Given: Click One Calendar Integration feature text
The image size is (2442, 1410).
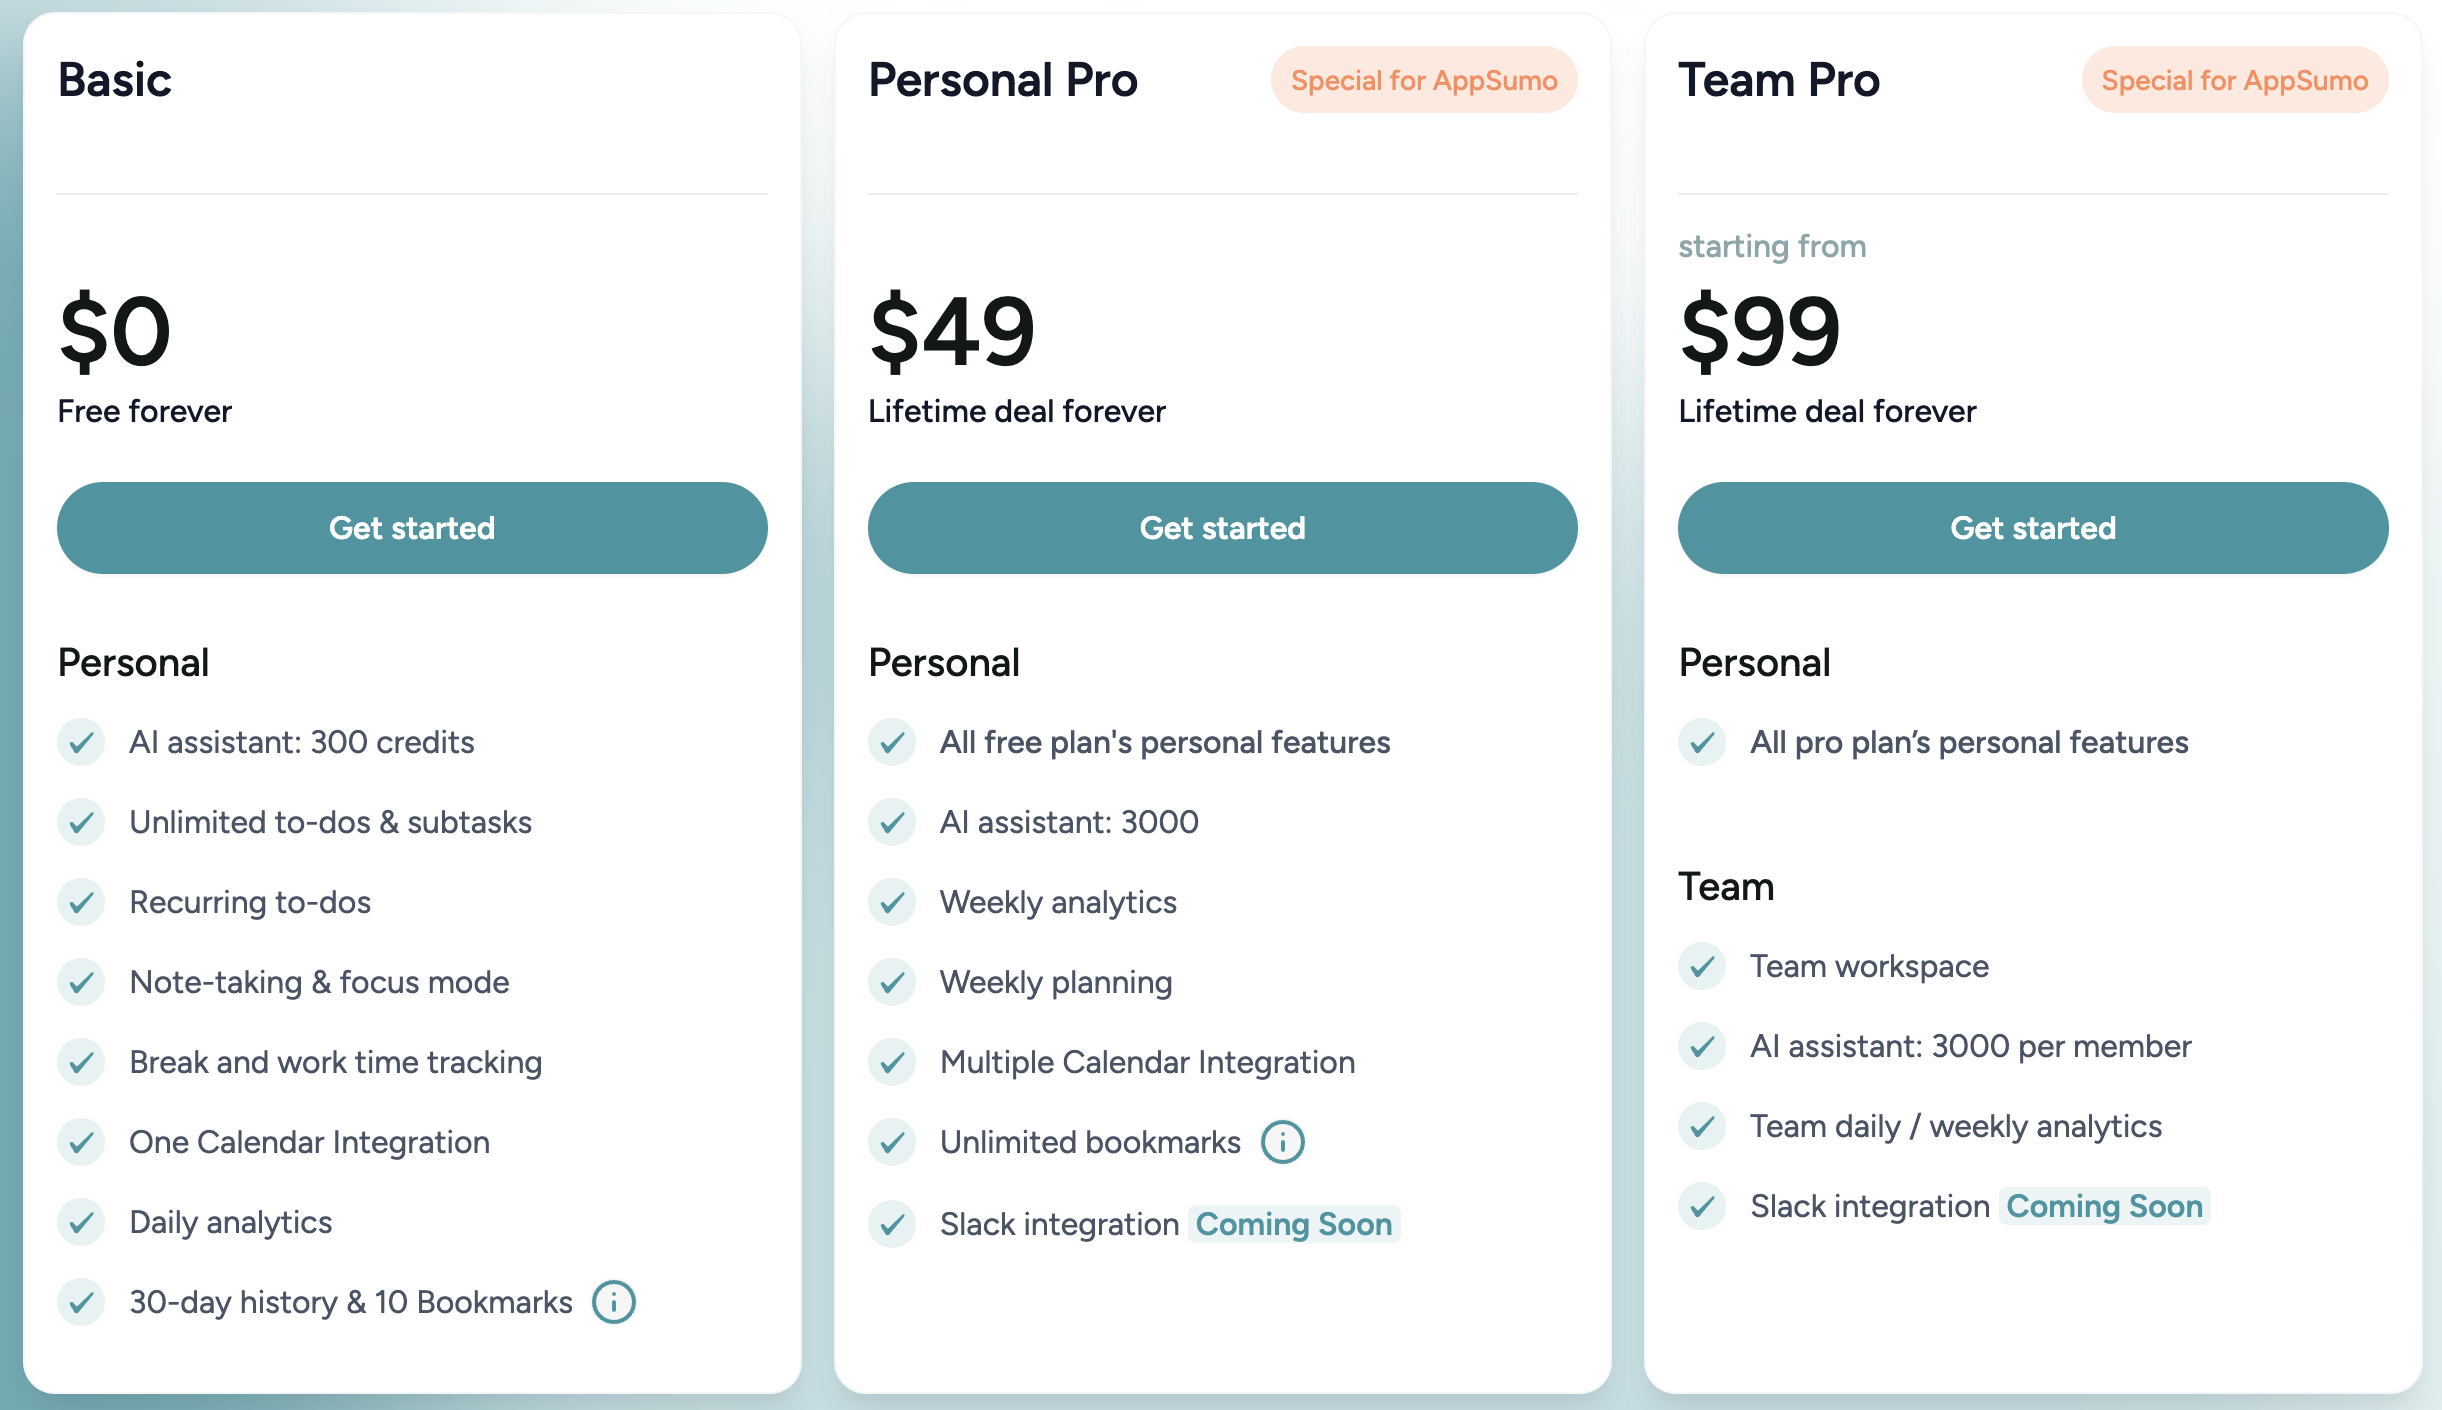Looking at the screenshot, I should point(310,1142).
